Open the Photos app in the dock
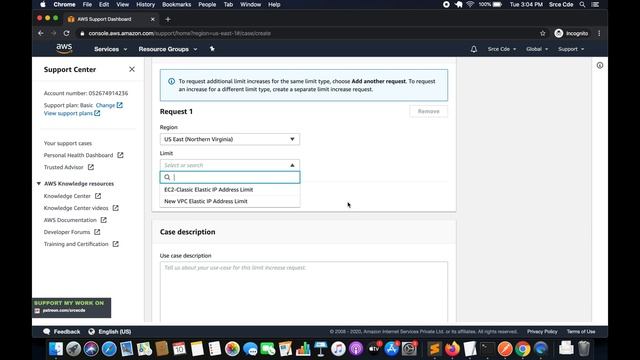The width and height of the screenshot is (640, 360). click(x=232, y=349)
